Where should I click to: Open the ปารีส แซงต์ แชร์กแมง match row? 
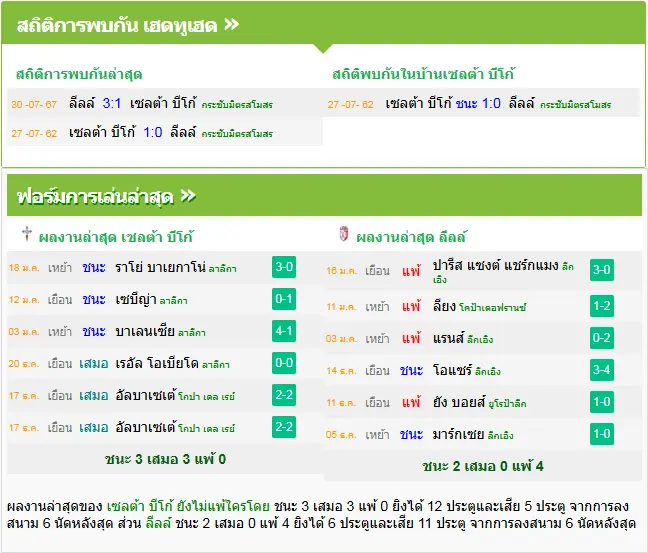click(483, 270)
